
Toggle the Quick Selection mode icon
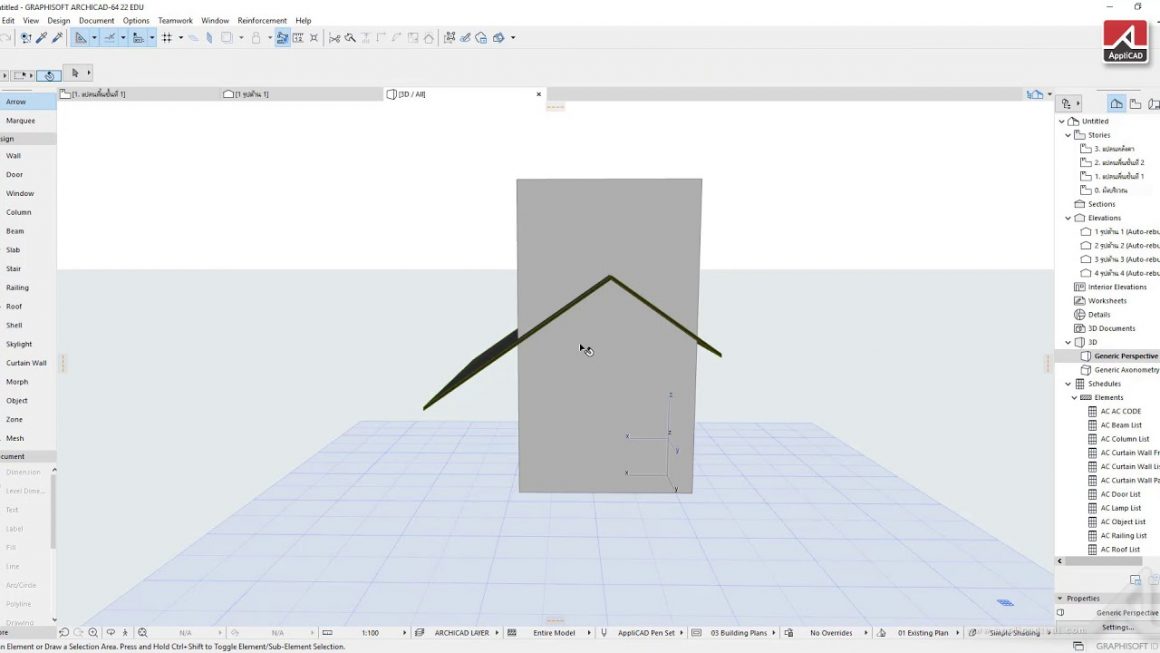point(49,75)
